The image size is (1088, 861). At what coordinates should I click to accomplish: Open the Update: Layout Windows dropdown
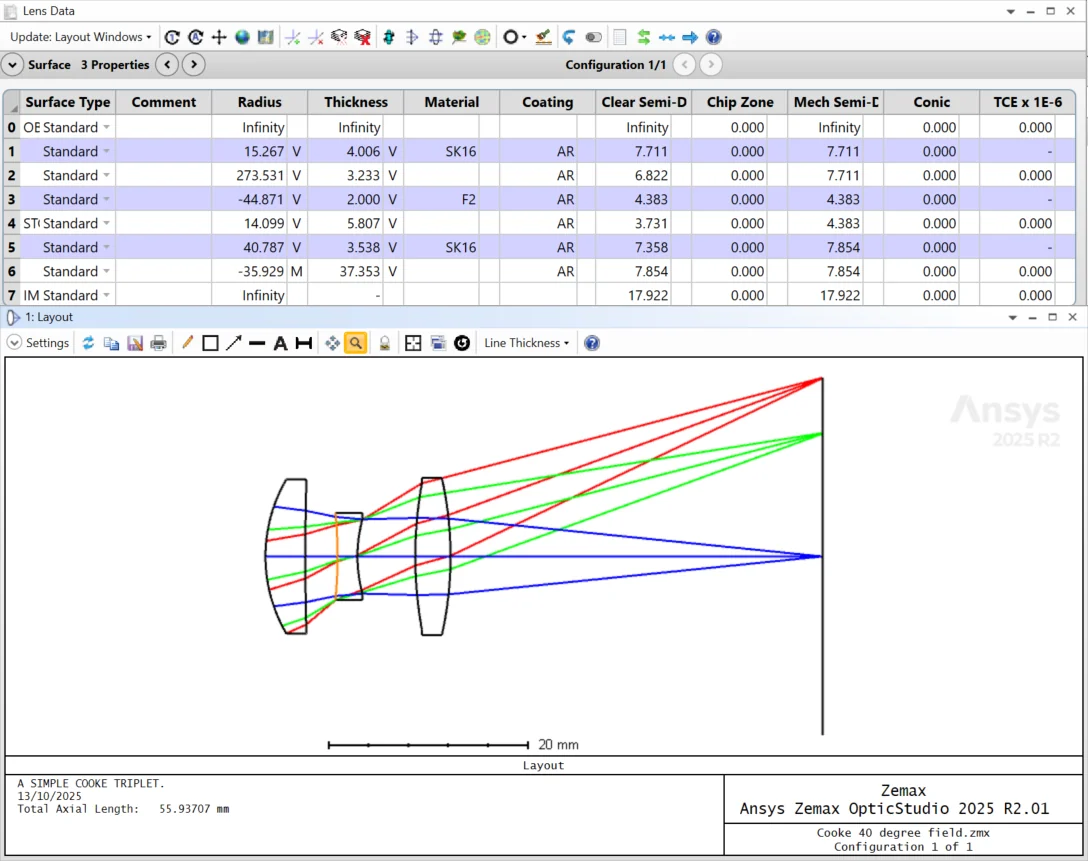point(79,36)
